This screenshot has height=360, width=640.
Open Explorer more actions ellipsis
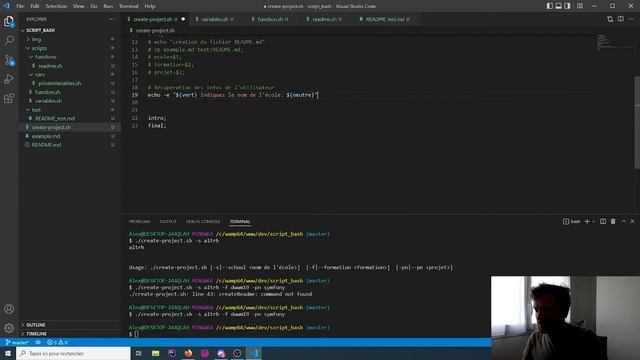112,19
